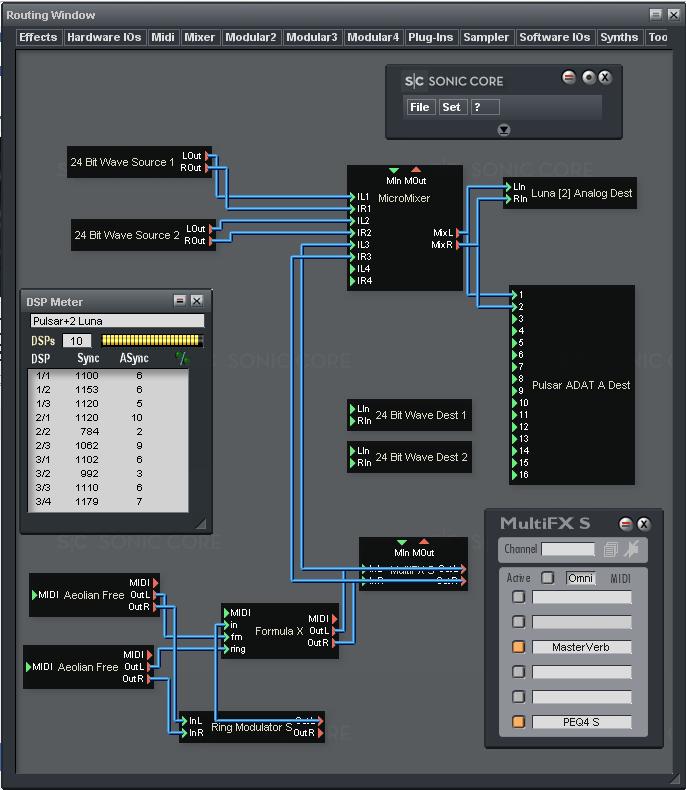Open the first empty effect slot field
This screenshot has height=790, width=686.
pyautogui.click(x=582, y=597)
